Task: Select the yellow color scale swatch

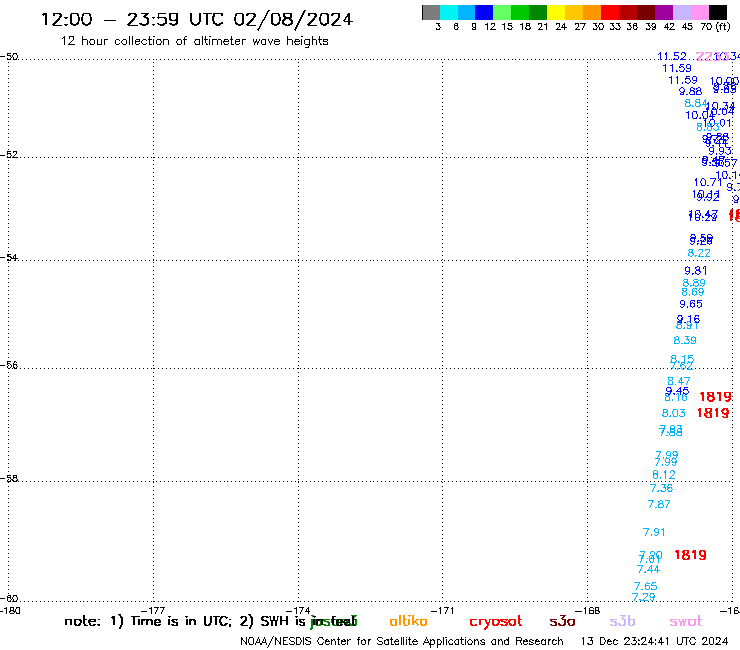Action: tap(556, 12)
